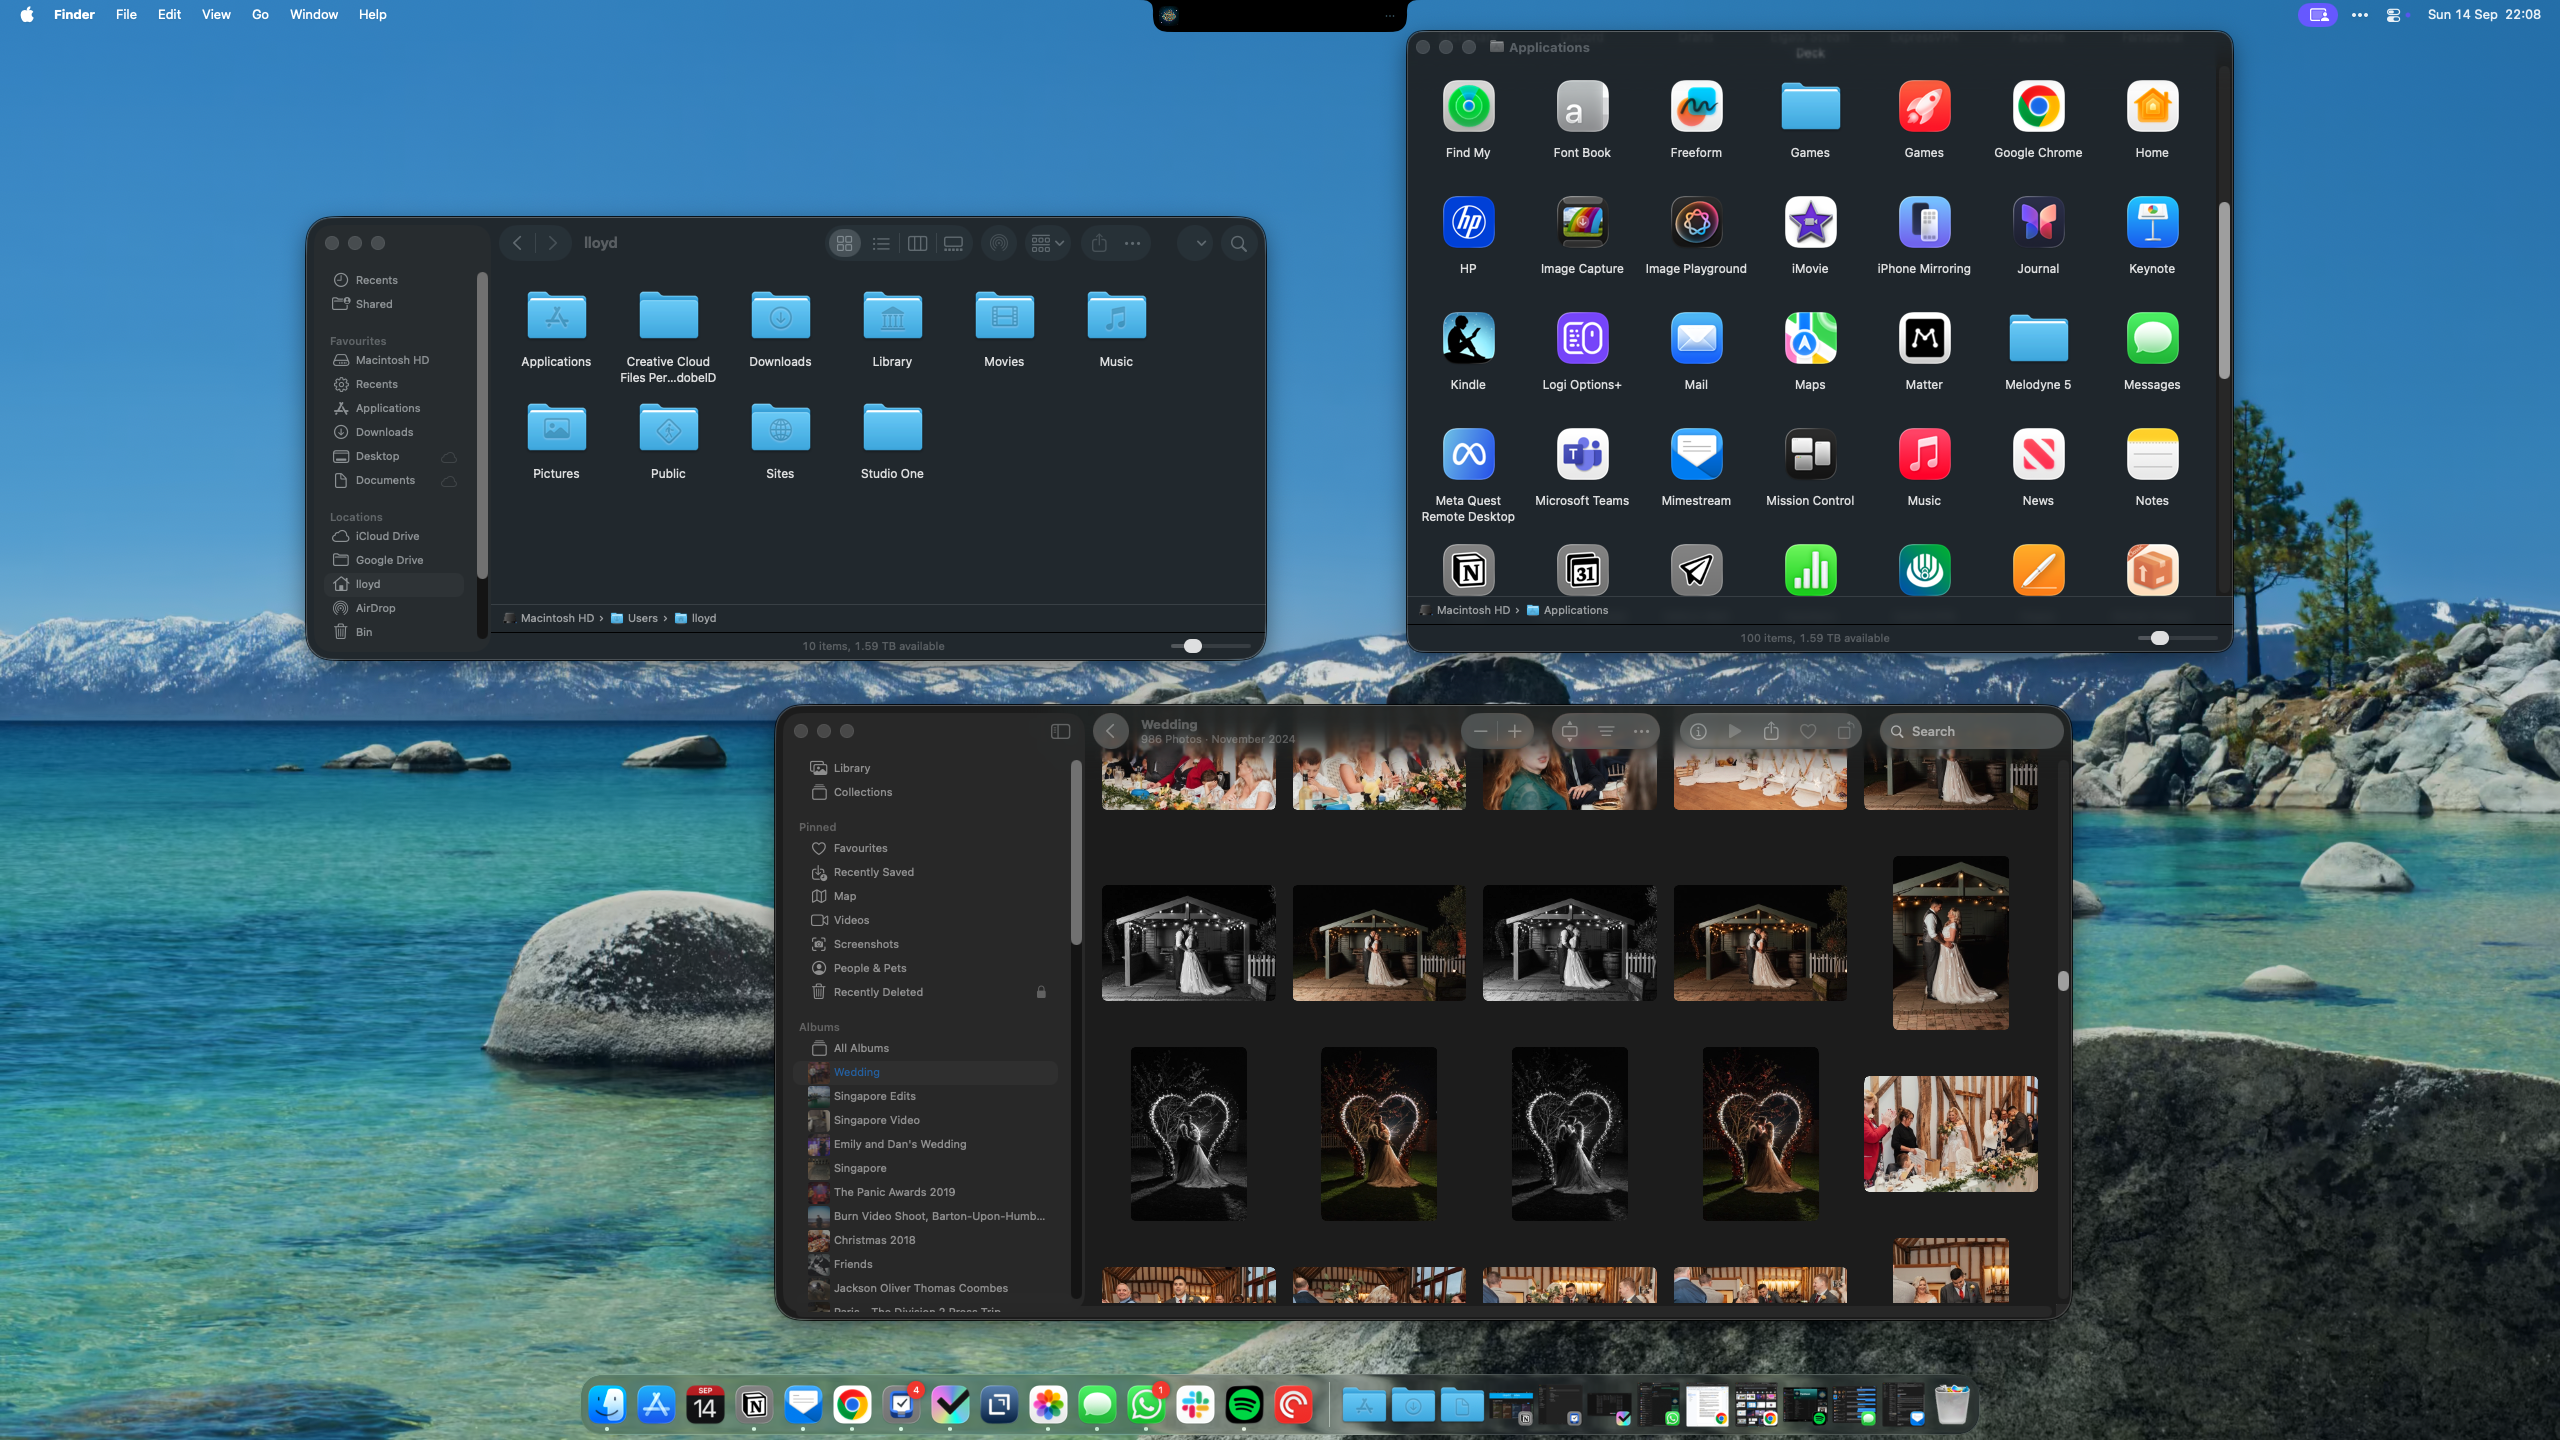
Task: Toggle the Photos sidebar
Action: pyautogui.click(x=1059, y=731)
